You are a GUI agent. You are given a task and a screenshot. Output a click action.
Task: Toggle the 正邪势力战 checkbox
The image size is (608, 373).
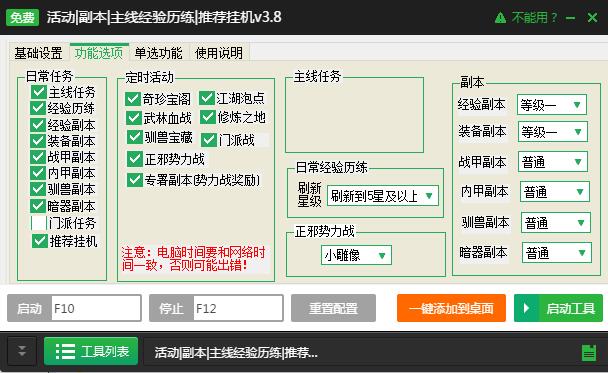tap(135, 159)
